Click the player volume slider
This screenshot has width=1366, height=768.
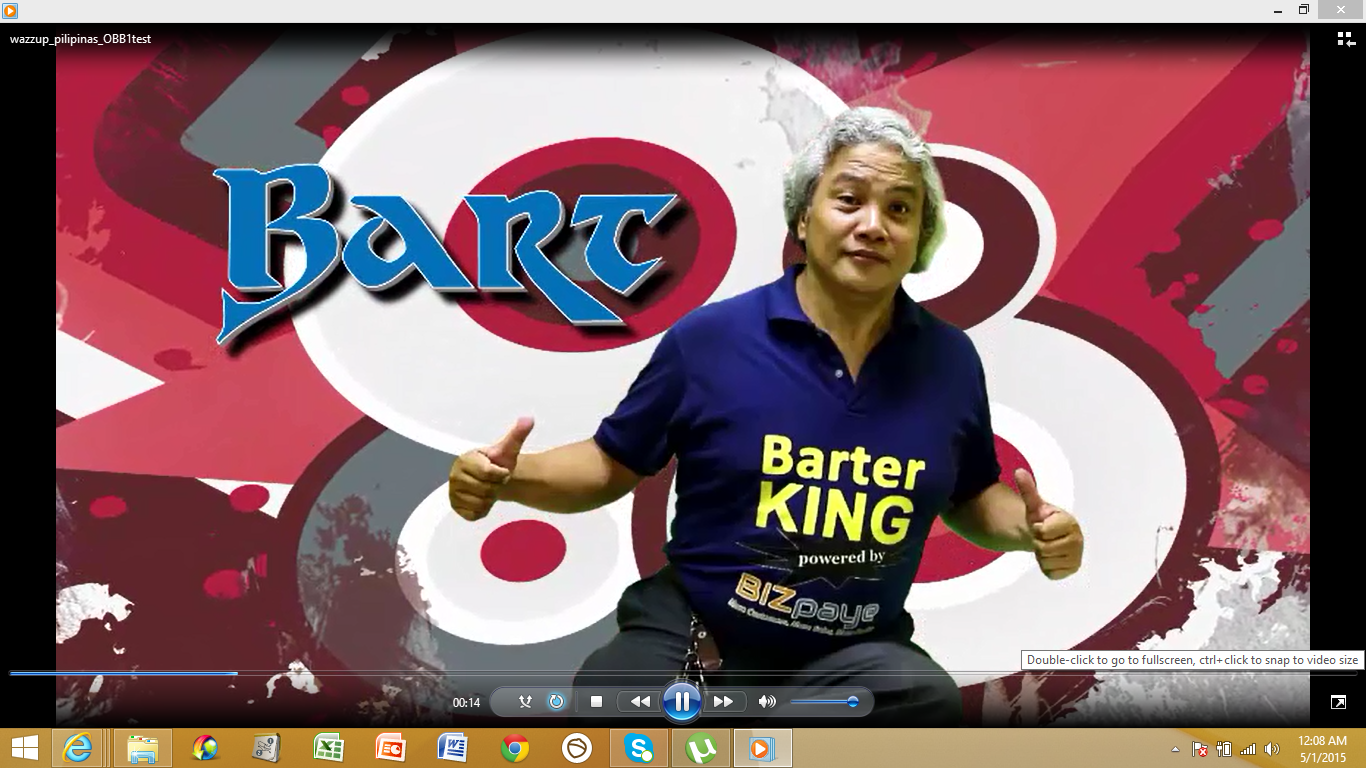824,702
